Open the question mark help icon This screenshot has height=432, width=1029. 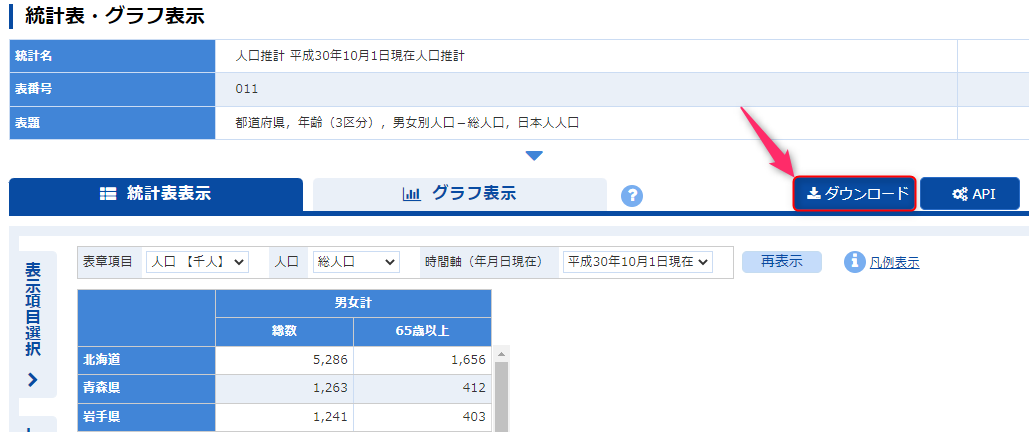coord(631,196)
